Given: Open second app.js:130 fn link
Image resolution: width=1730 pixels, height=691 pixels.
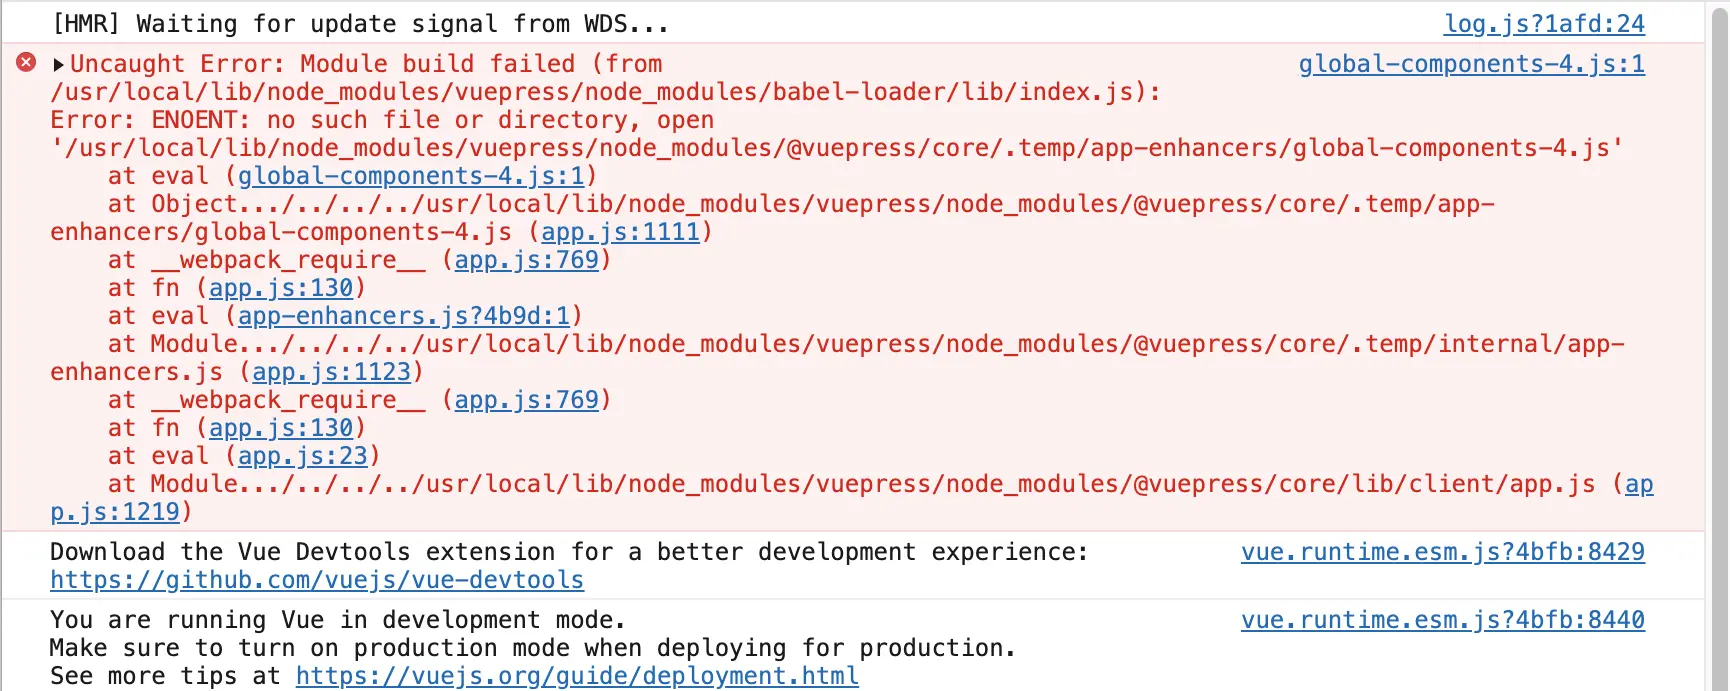Looking at the screenshot, I should tap(281, 428).
